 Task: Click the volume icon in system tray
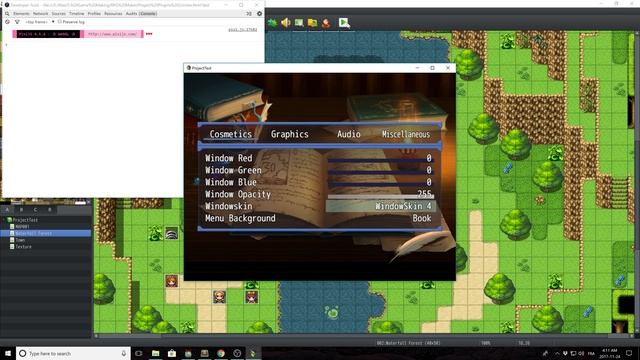(581, 353)
